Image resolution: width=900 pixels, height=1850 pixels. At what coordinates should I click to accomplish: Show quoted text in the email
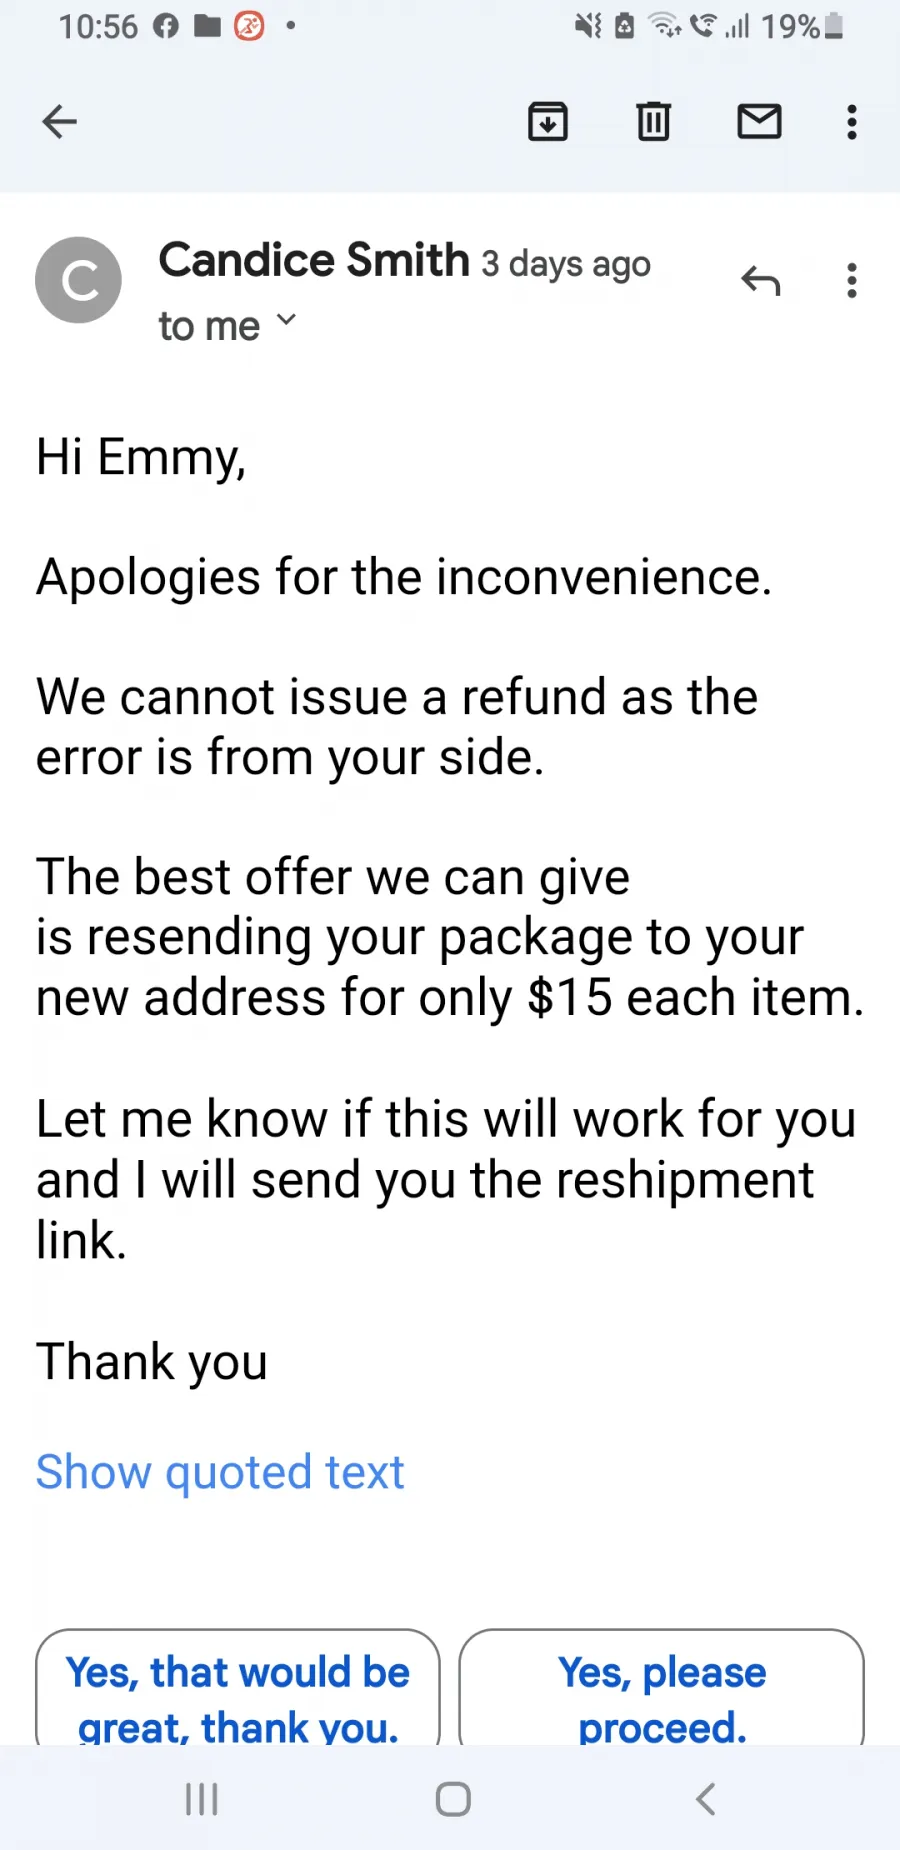(x=220, y=1472)
